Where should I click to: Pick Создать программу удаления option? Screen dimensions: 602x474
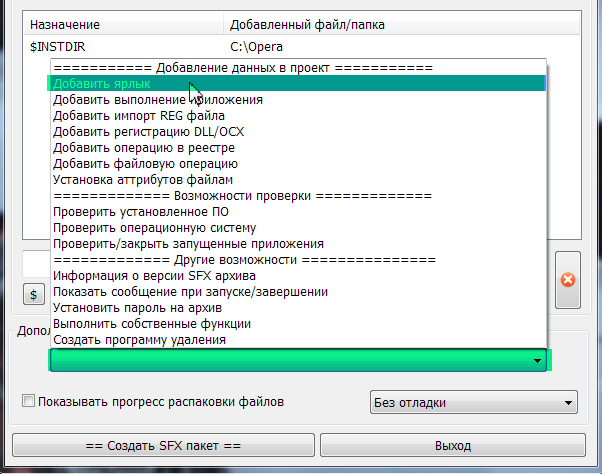coord(139,340)
